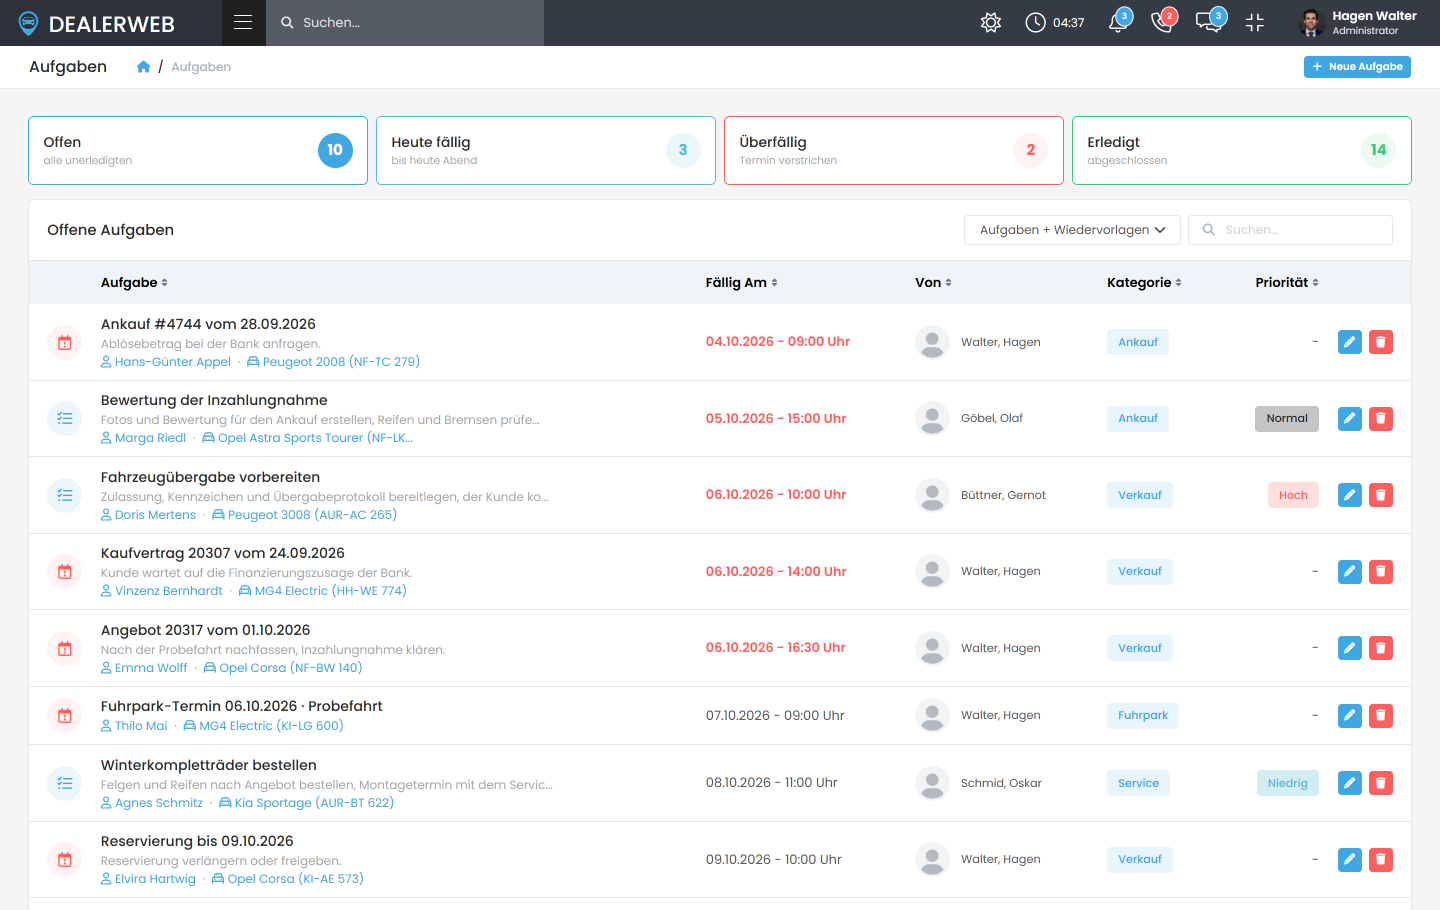Go to home via breadcrumb house icon
This screenshot has height=910, width=1440.
(x=143, y=66)
